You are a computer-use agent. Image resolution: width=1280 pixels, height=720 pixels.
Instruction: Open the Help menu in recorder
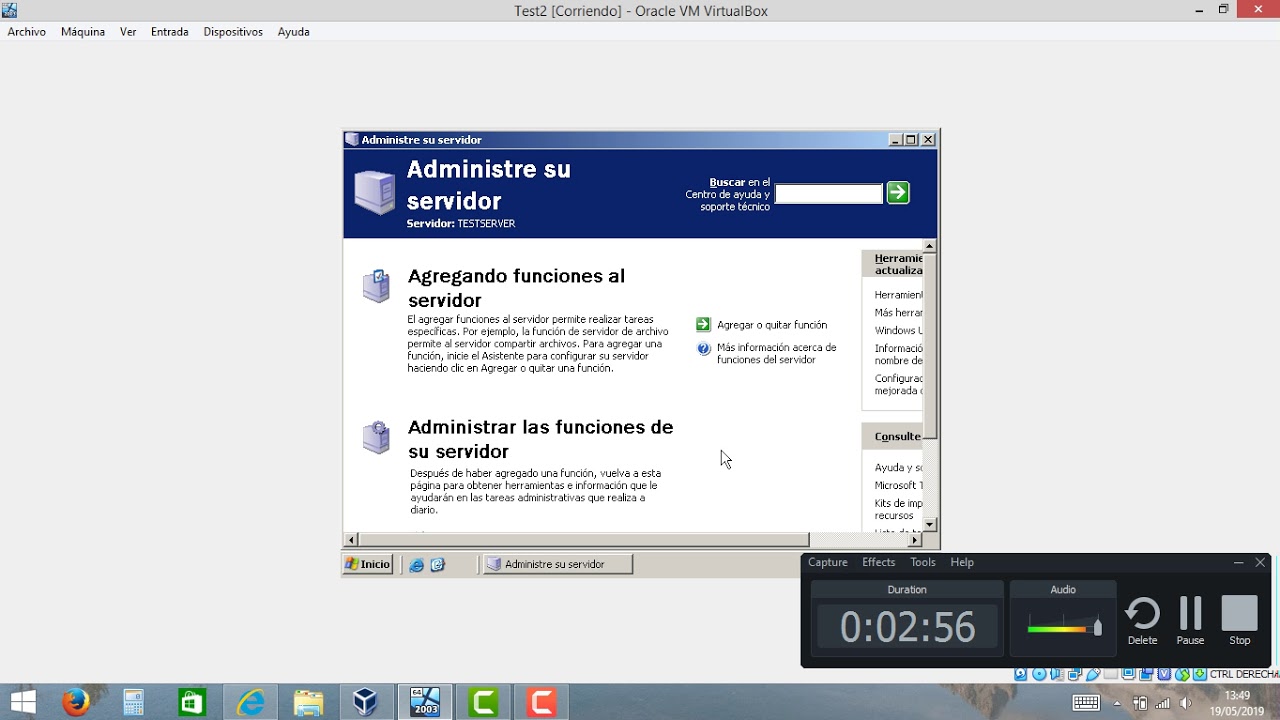click(962, 562)
